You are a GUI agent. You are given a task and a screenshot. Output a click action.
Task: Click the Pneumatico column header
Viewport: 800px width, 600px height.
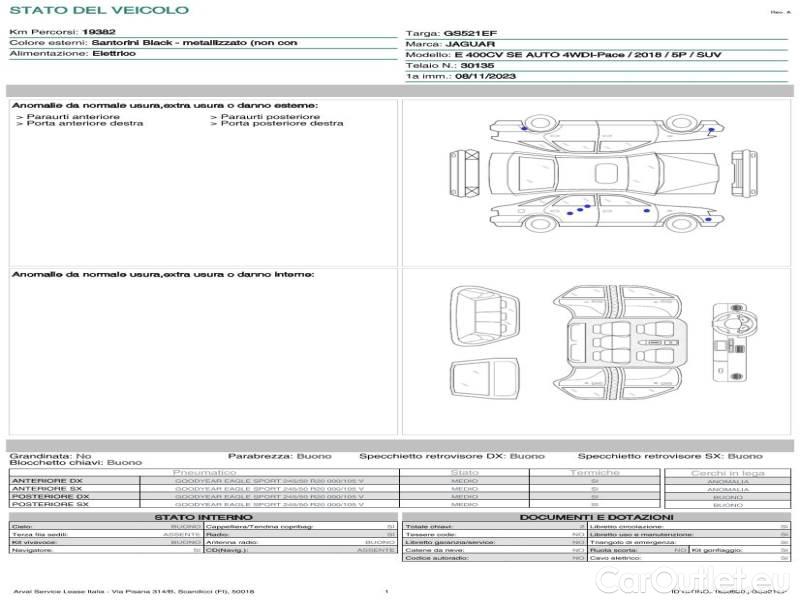click(205, 472)
